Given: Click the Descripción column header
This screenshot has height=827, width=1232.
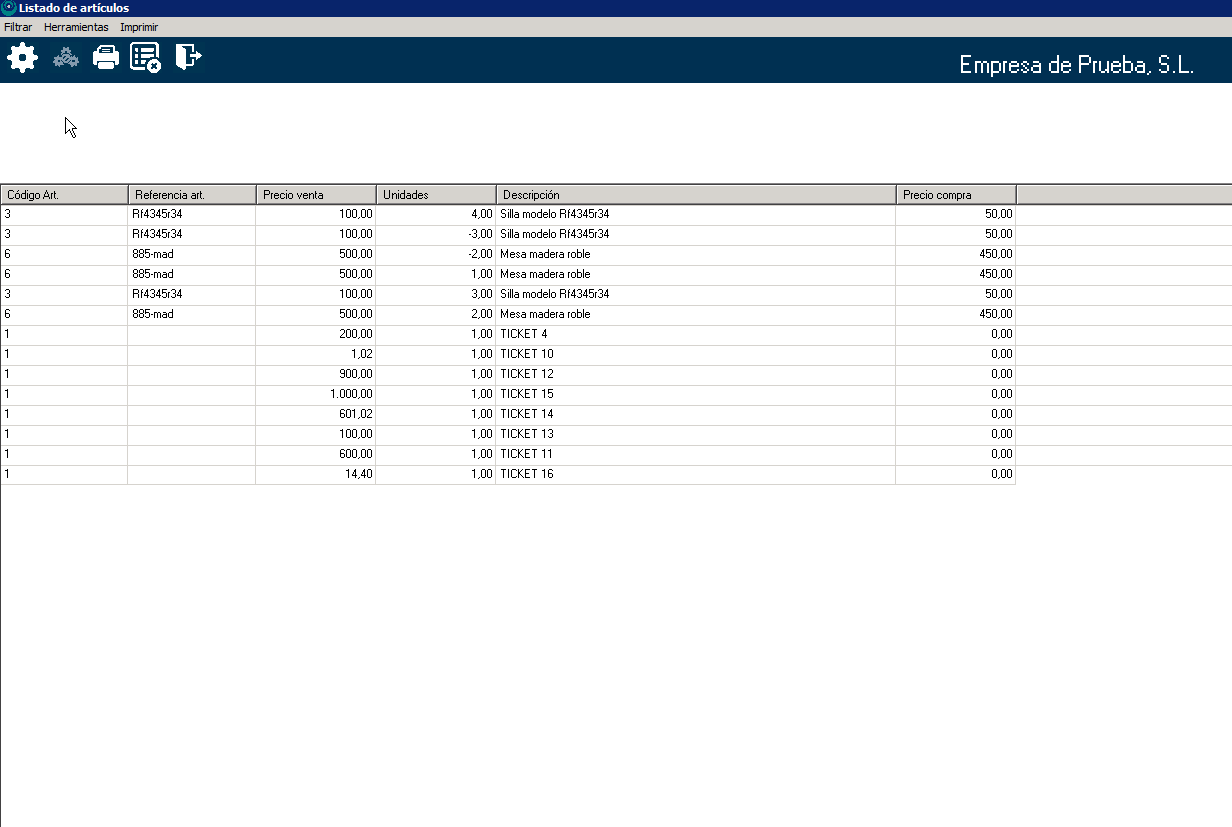Looking at the screenshot, I should click(696, 195).
